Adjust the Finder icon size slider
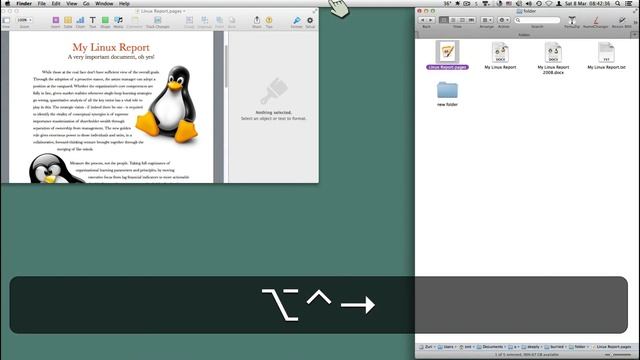Screen dimensions: 640x360 point(619,355)
